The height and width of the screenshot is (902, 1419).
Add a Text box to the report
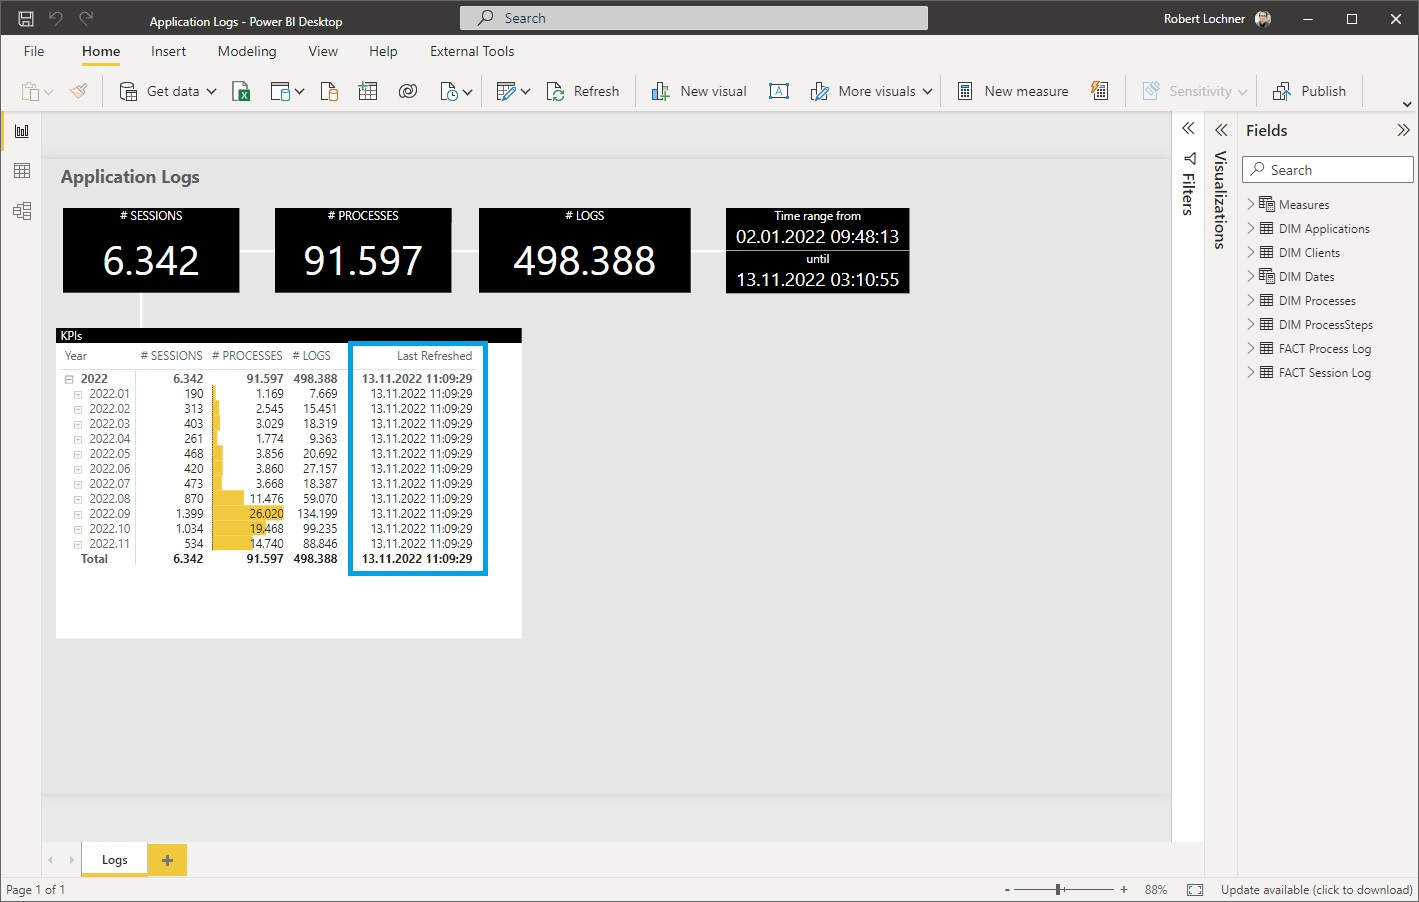(779, 91)
